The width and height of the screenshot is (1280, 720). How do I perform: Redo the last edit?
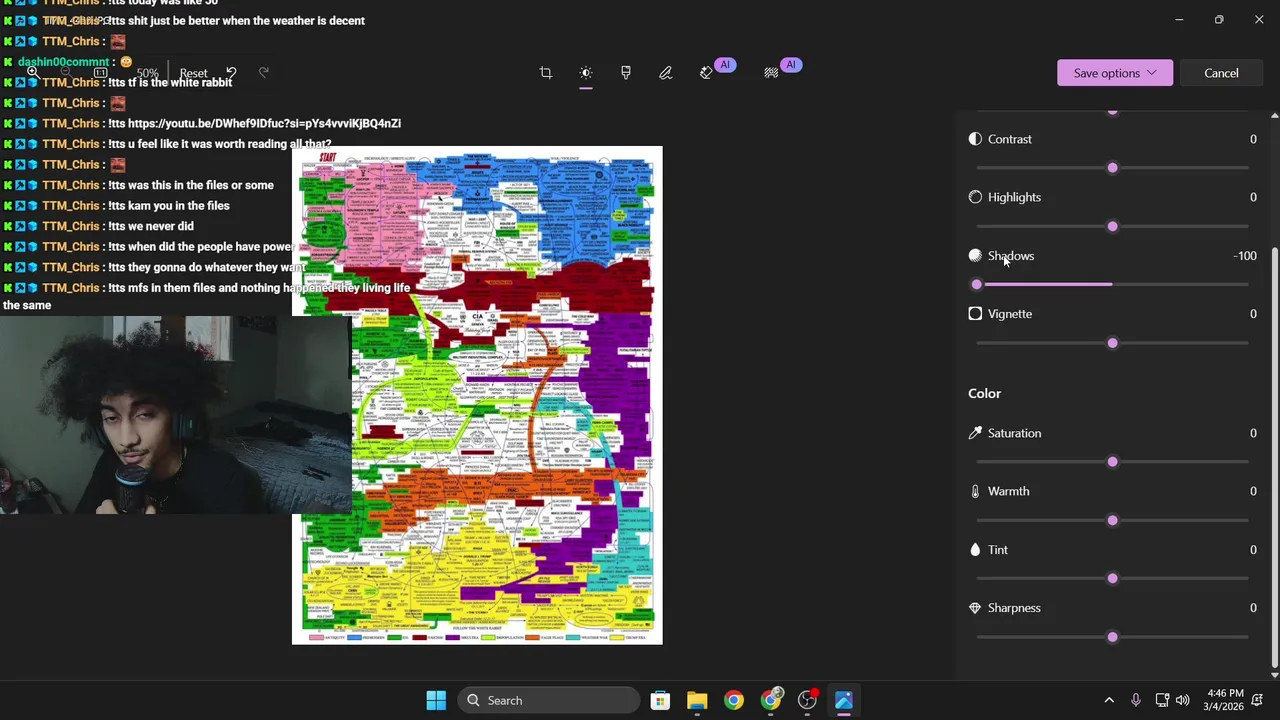click(x=264, y=73)
